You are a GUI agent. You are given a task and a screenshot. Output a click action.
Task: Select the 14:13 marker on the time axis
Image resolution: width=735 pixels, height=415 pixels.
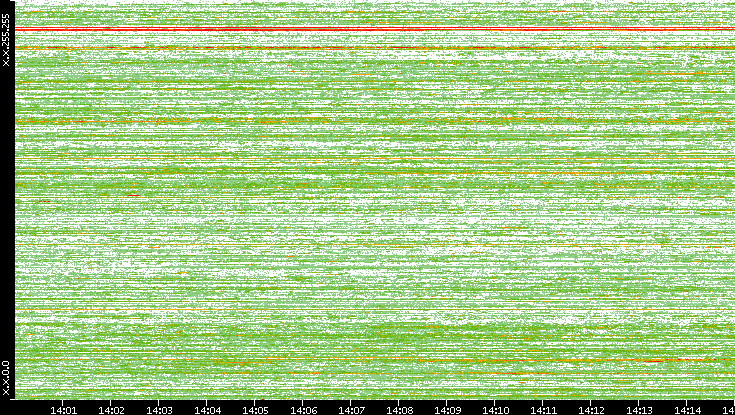640,409
